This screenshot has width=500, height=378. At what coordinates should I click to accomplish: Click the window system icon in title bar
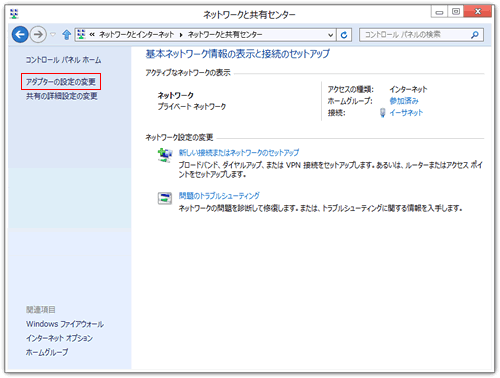coord(14,14)
